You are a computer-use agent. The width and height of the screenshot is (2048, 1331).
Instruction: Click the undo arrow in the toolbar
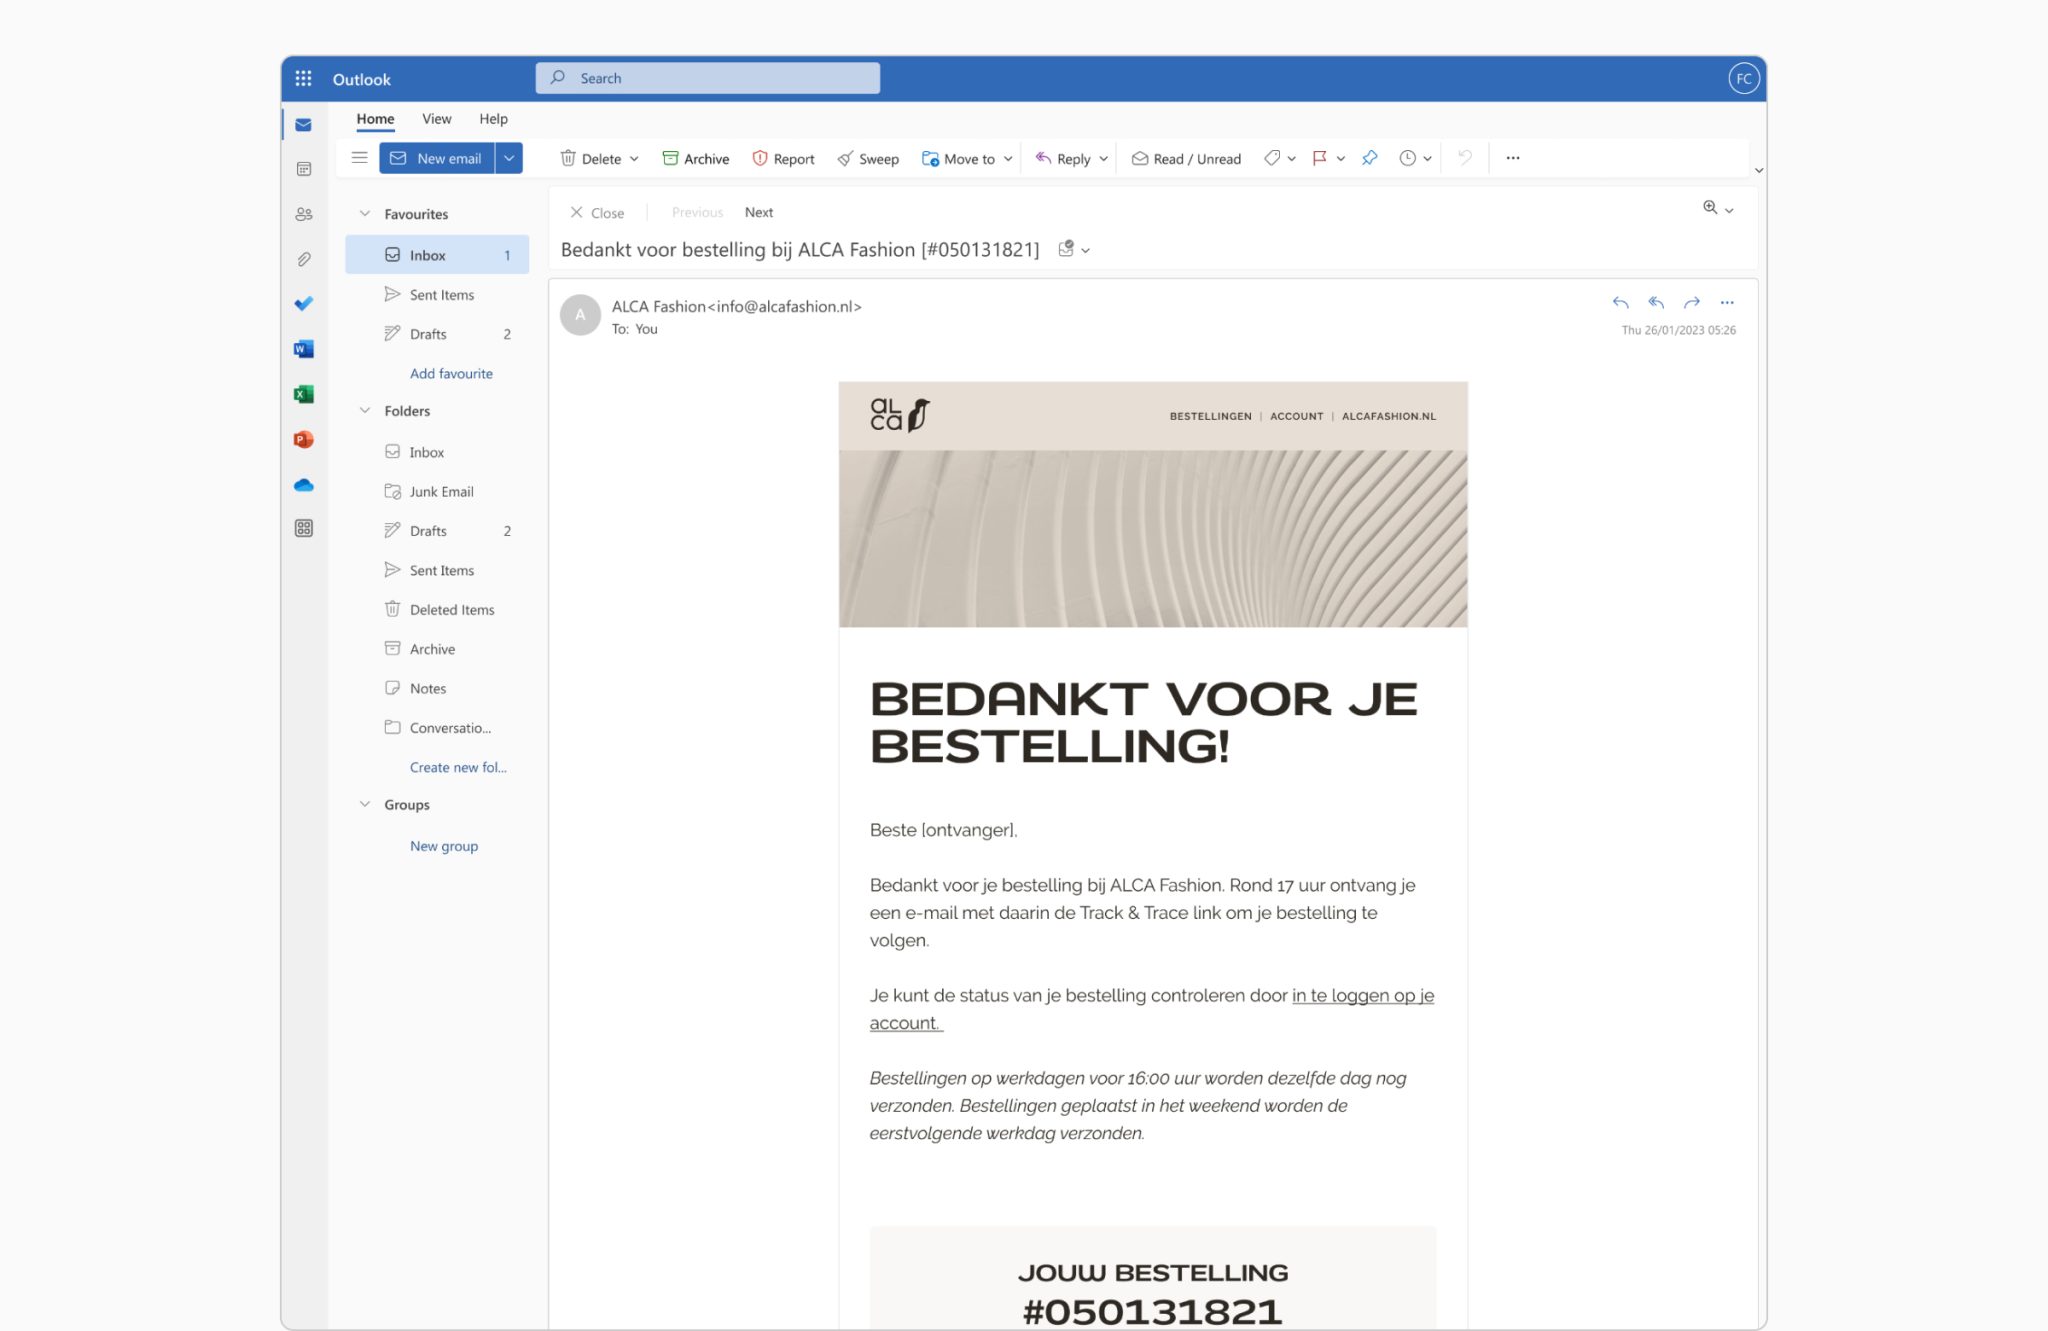[x=1464, y=157]
